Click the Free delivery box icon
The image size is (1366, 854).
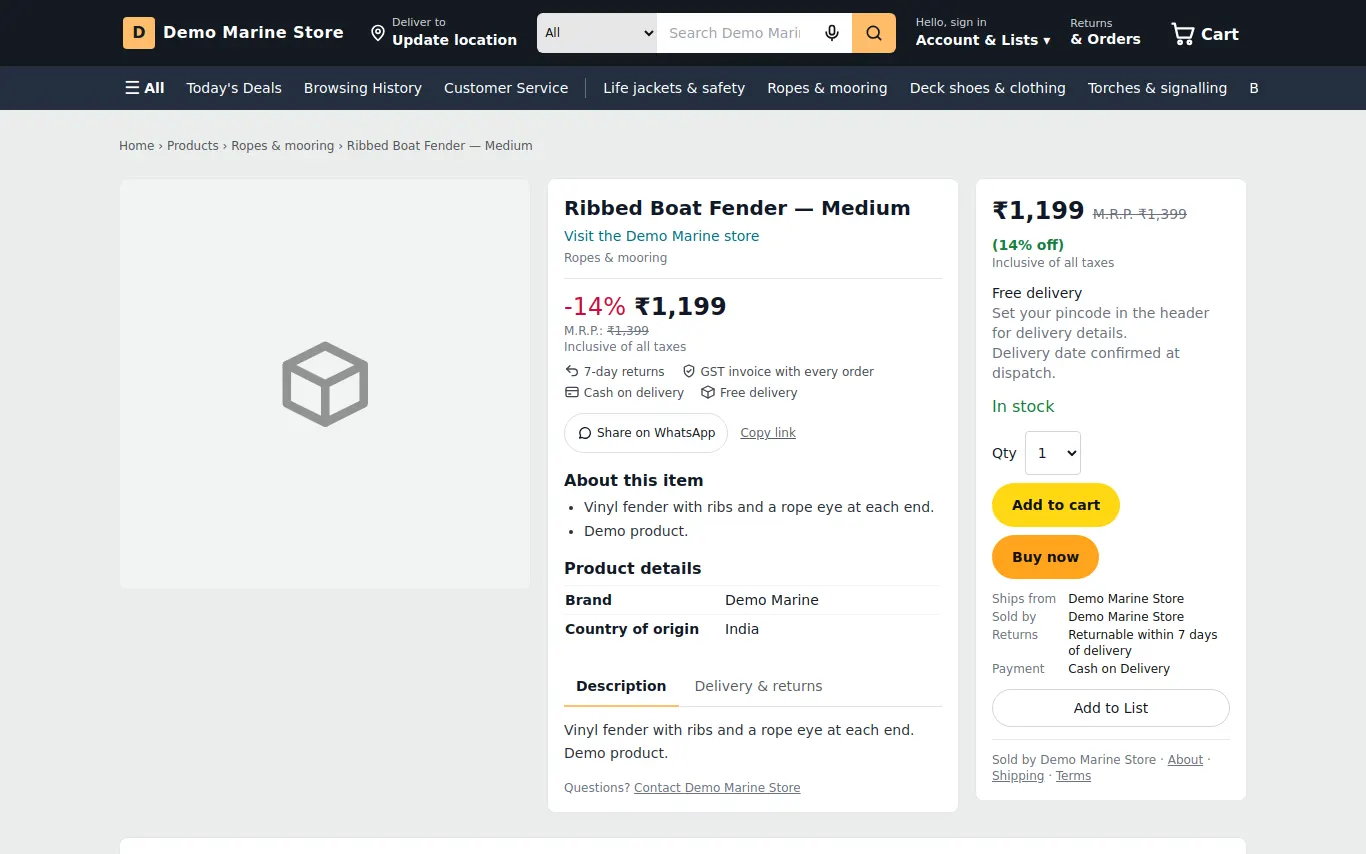click(x=708, y=392)
